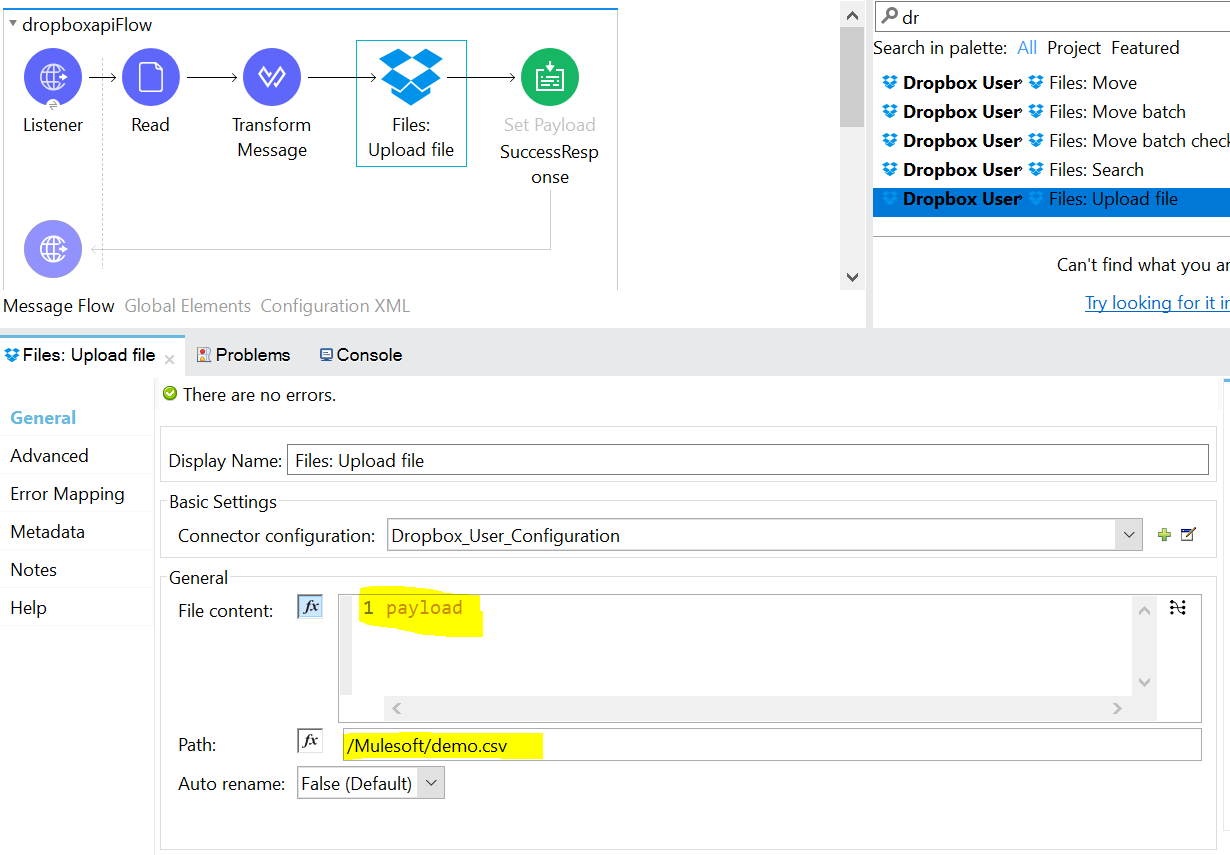Open the Error Mapping section

(67, 494)
